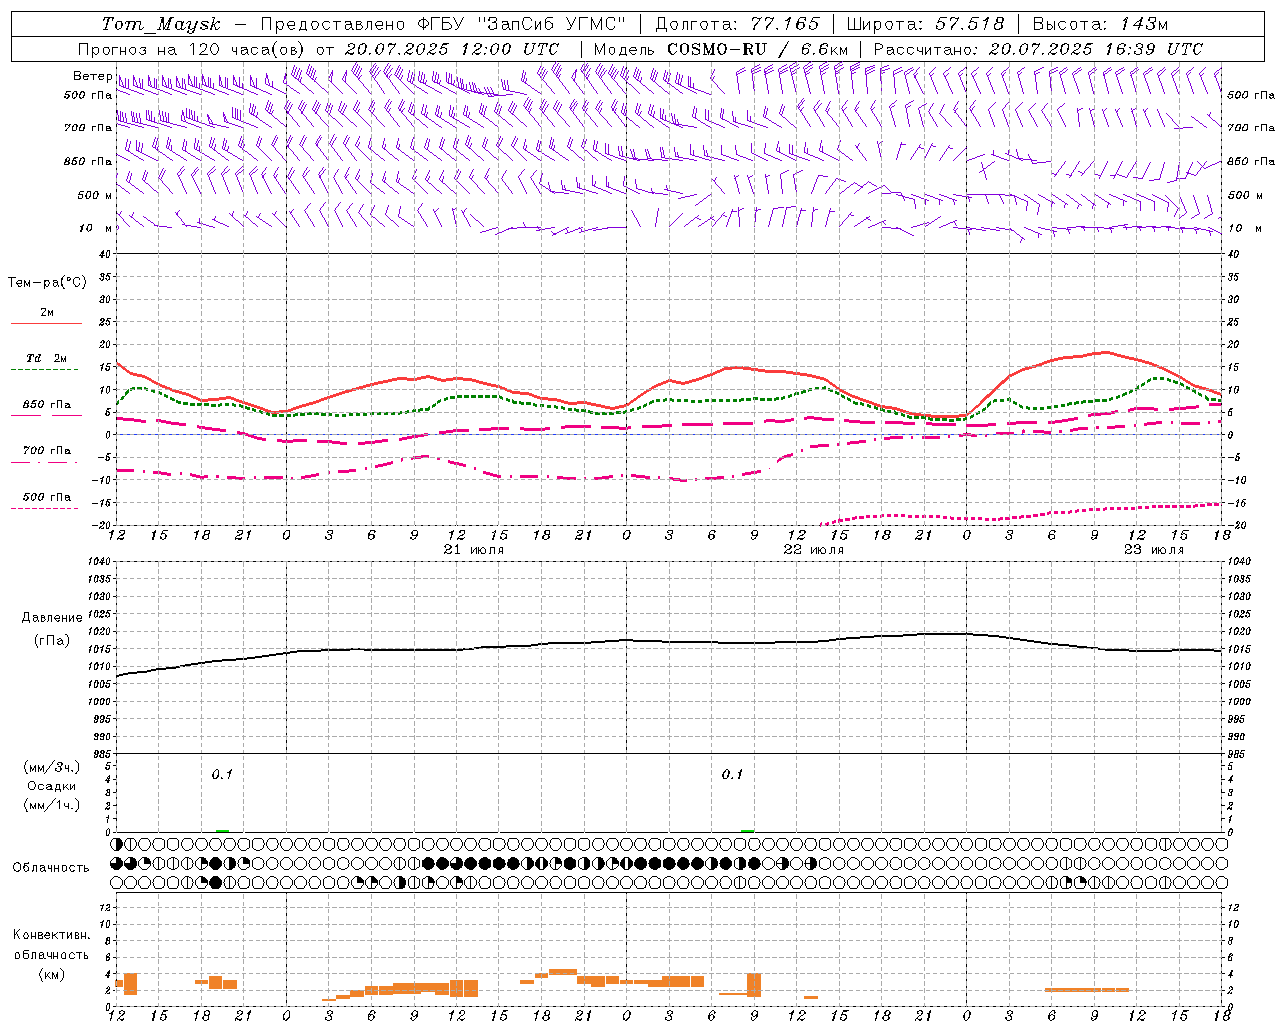
Task: Click the 'Конвективн.' convective cloud label
Action: 52,935
